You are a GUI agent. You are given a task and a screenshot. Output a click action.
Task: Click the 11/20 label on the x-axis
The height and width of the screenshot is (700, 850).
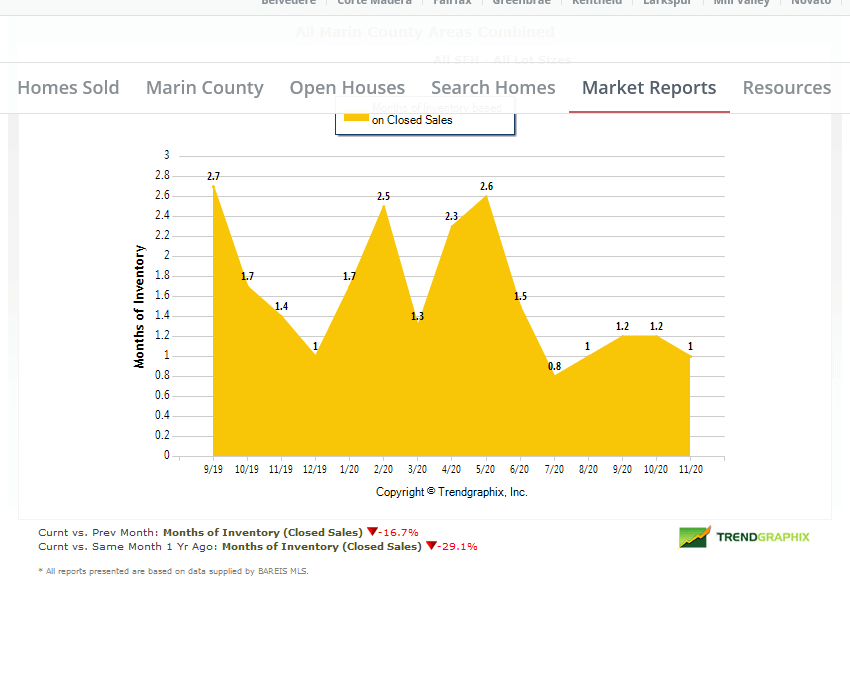click(690, 469)
